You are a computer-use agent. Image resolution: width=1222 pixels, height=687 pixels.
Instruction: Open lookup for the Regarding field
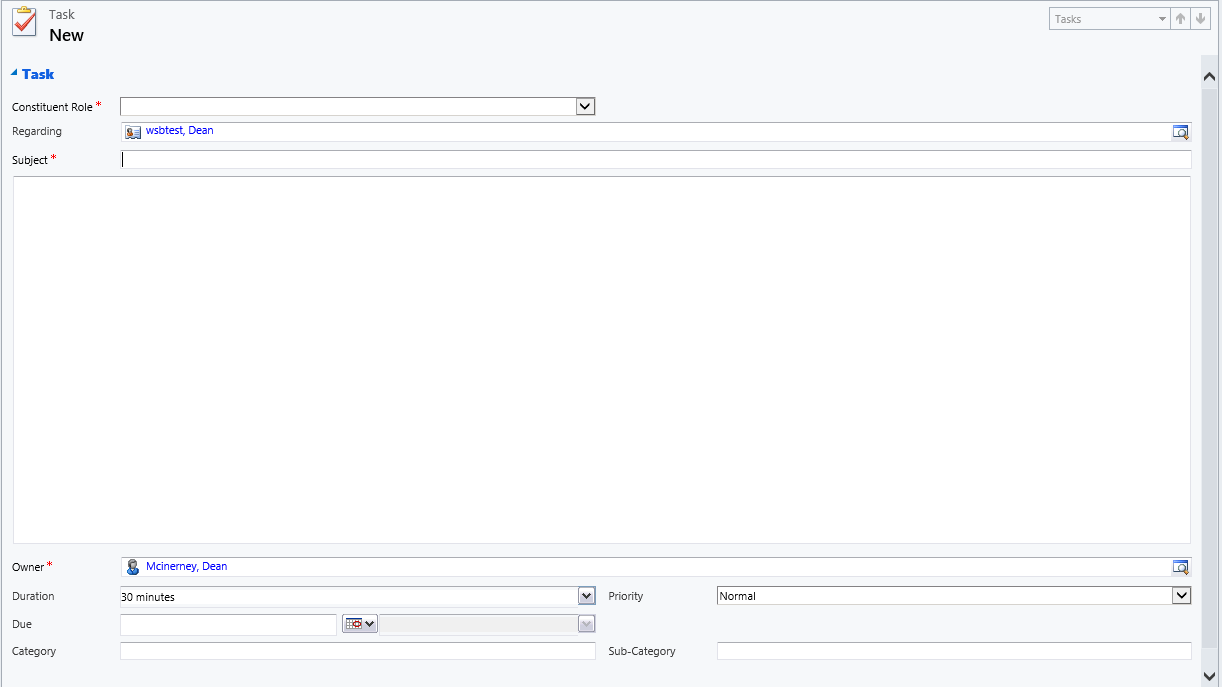(1181, 132)
